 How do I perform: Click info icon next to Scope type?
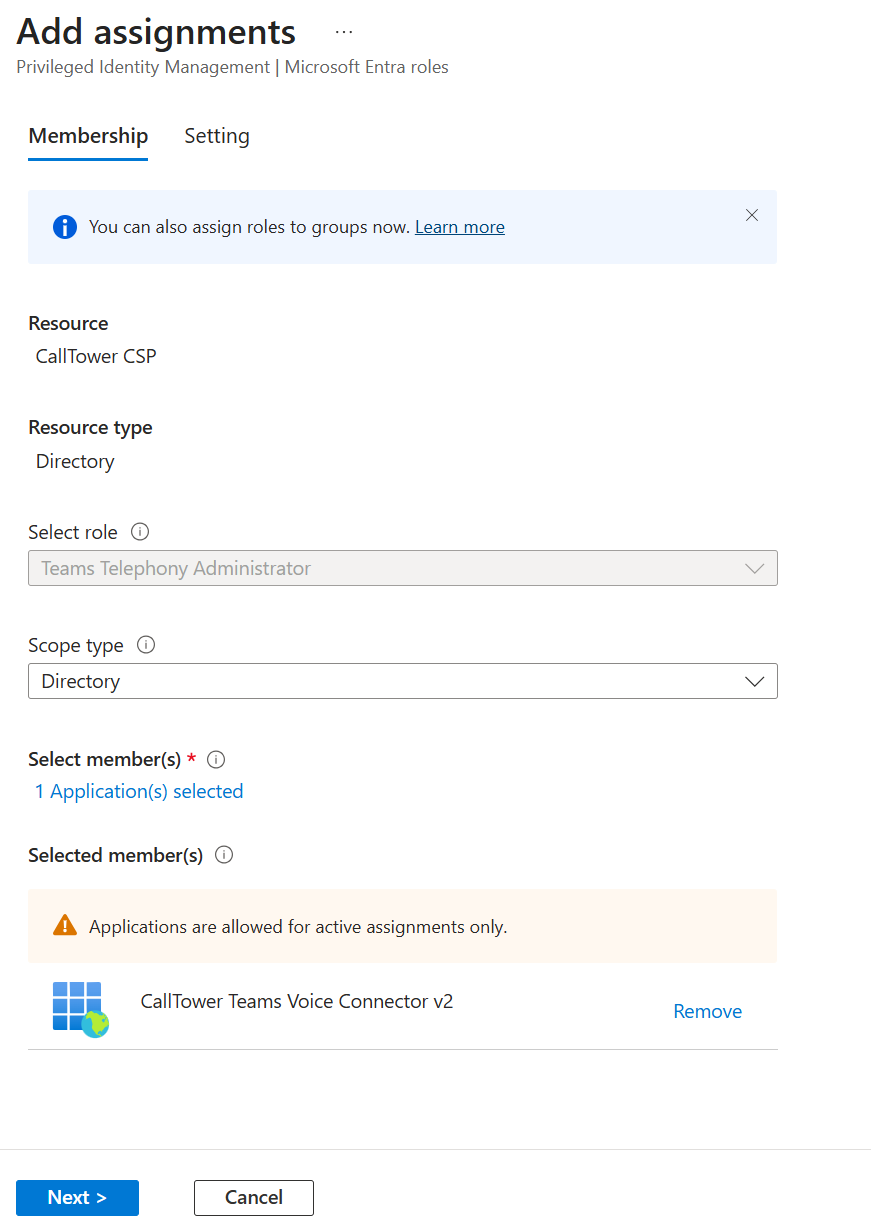click(146, 645)
